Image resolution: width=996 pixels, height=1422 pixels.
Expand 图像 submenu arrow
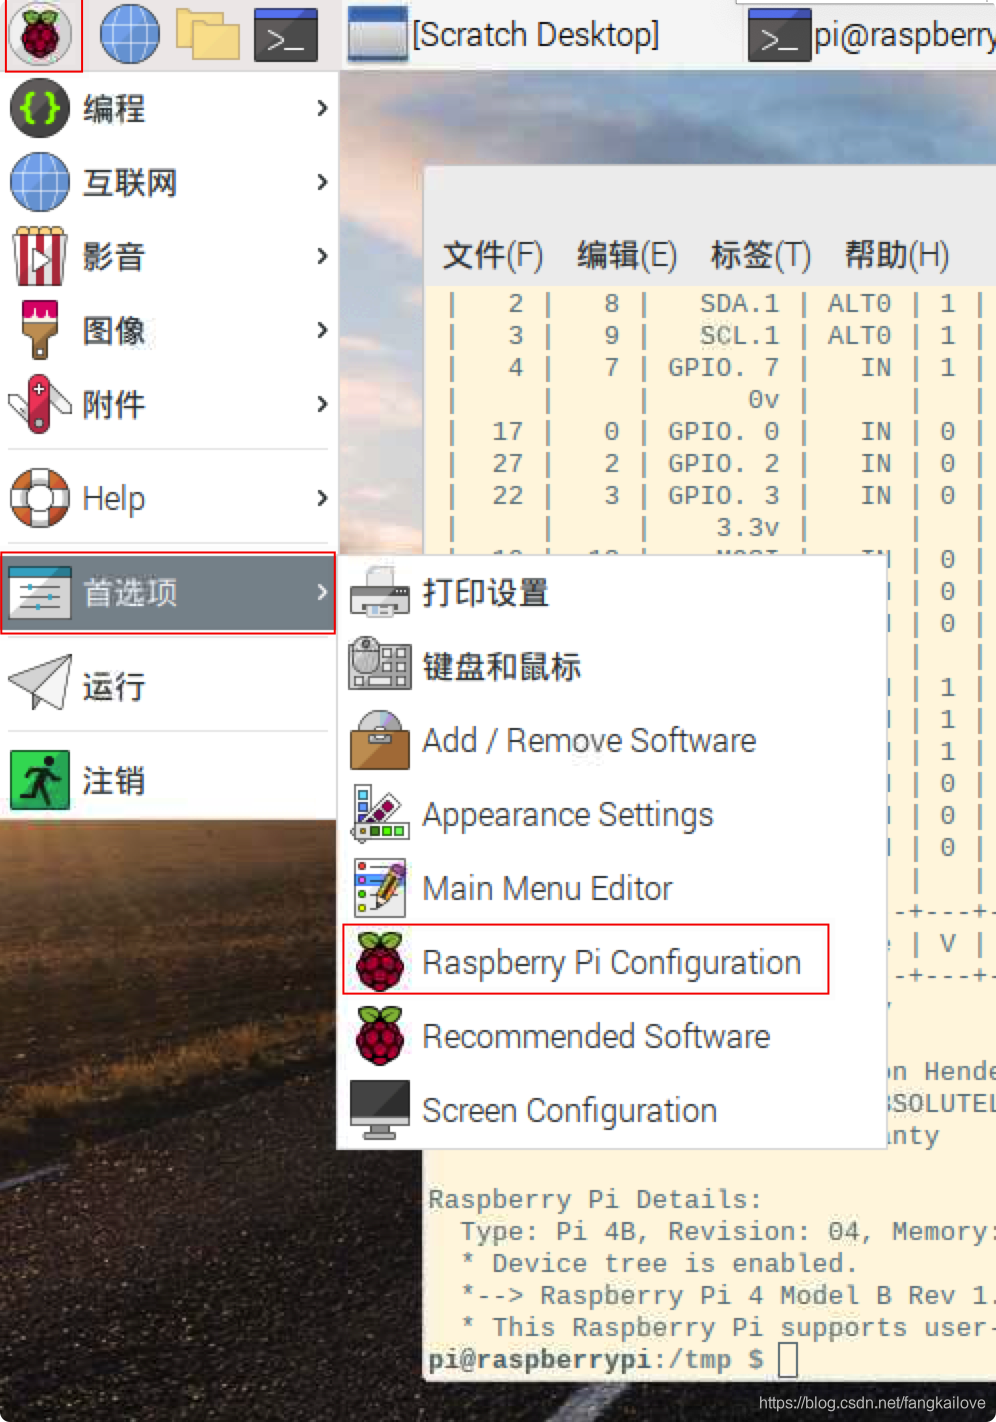point(322,330)
